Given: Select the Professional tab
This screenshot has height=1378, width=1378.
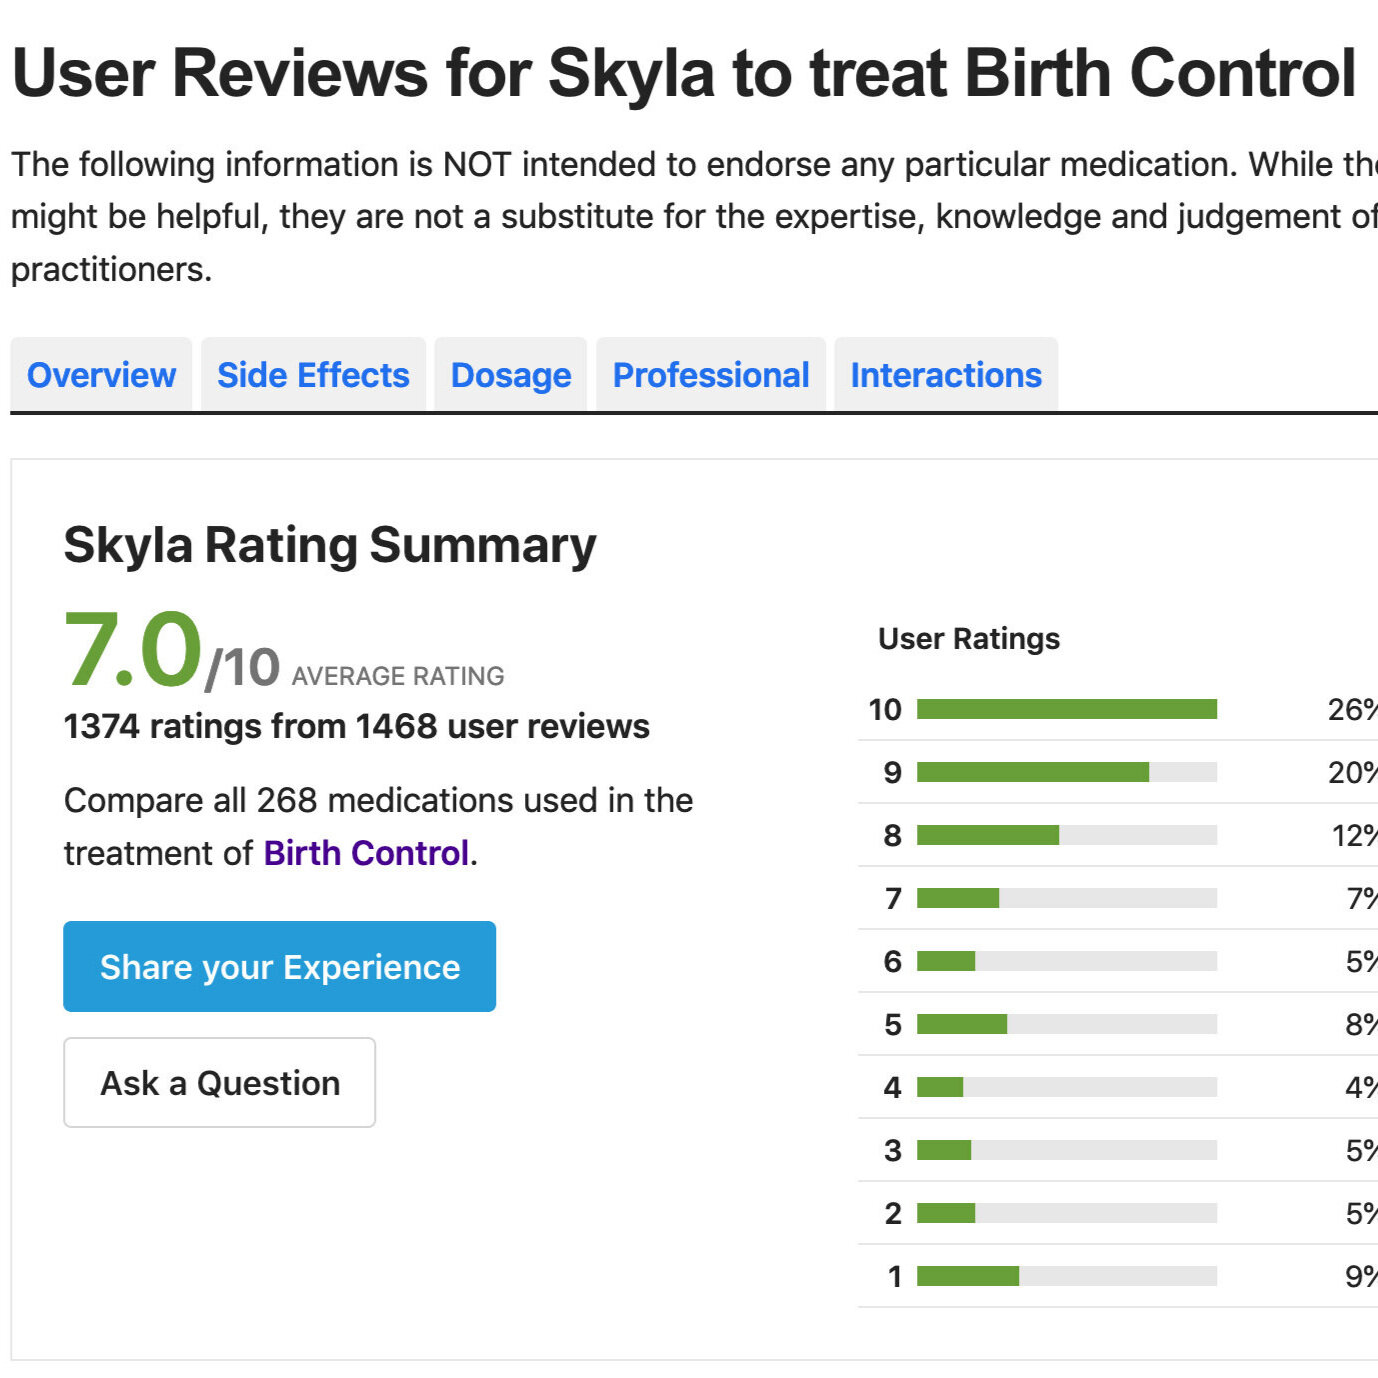Looking at the screenshot, I should click(711, 375).
